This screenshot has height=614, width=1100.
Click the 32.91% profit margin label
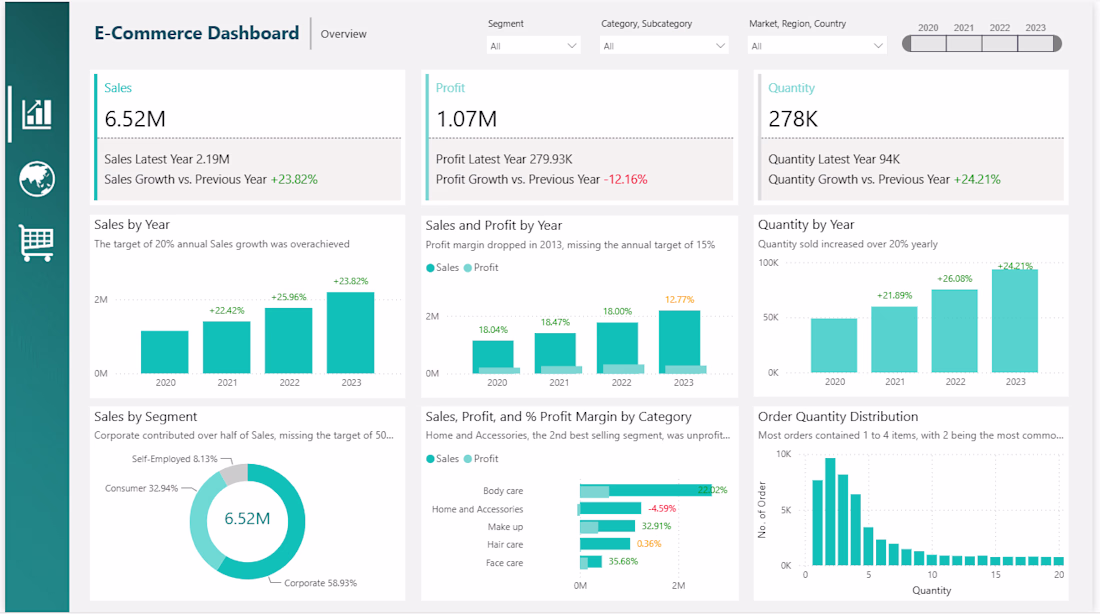(656, 526)
